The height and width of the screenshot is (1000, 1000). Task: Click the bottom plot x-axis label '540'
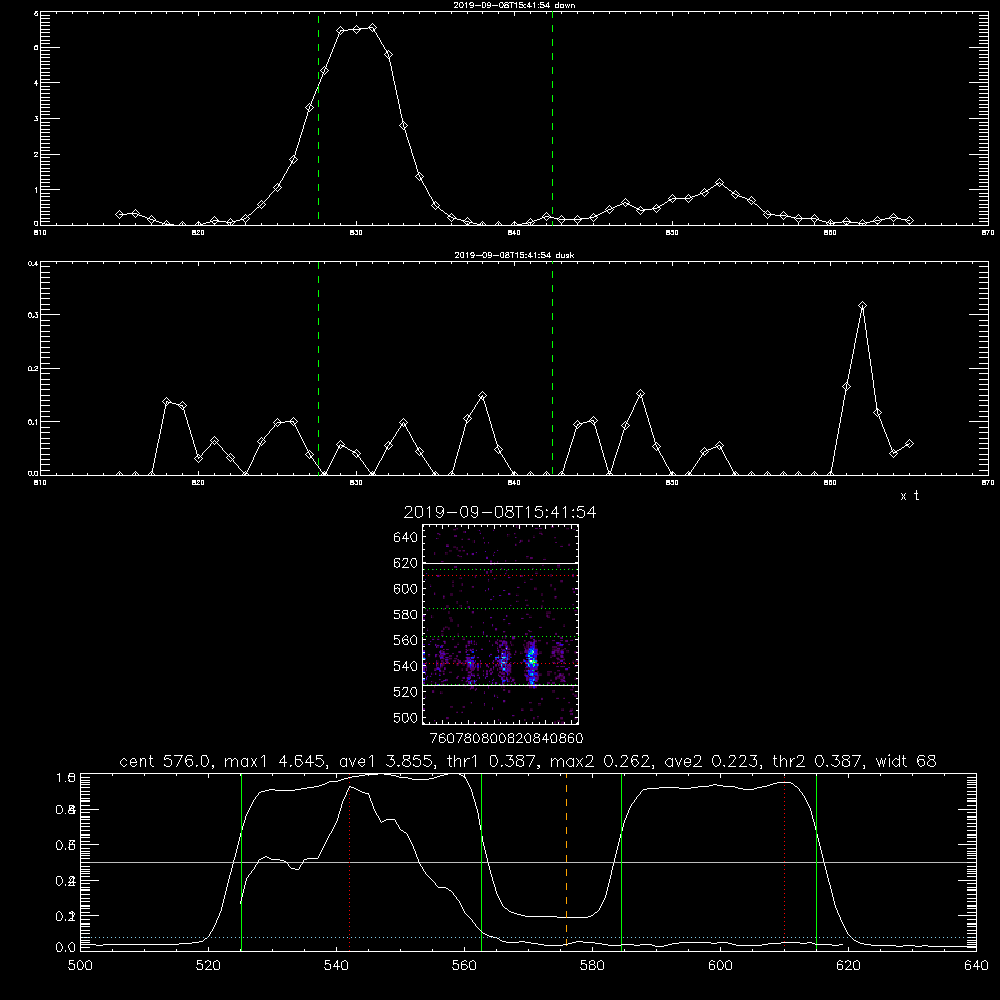coord(336,966)
